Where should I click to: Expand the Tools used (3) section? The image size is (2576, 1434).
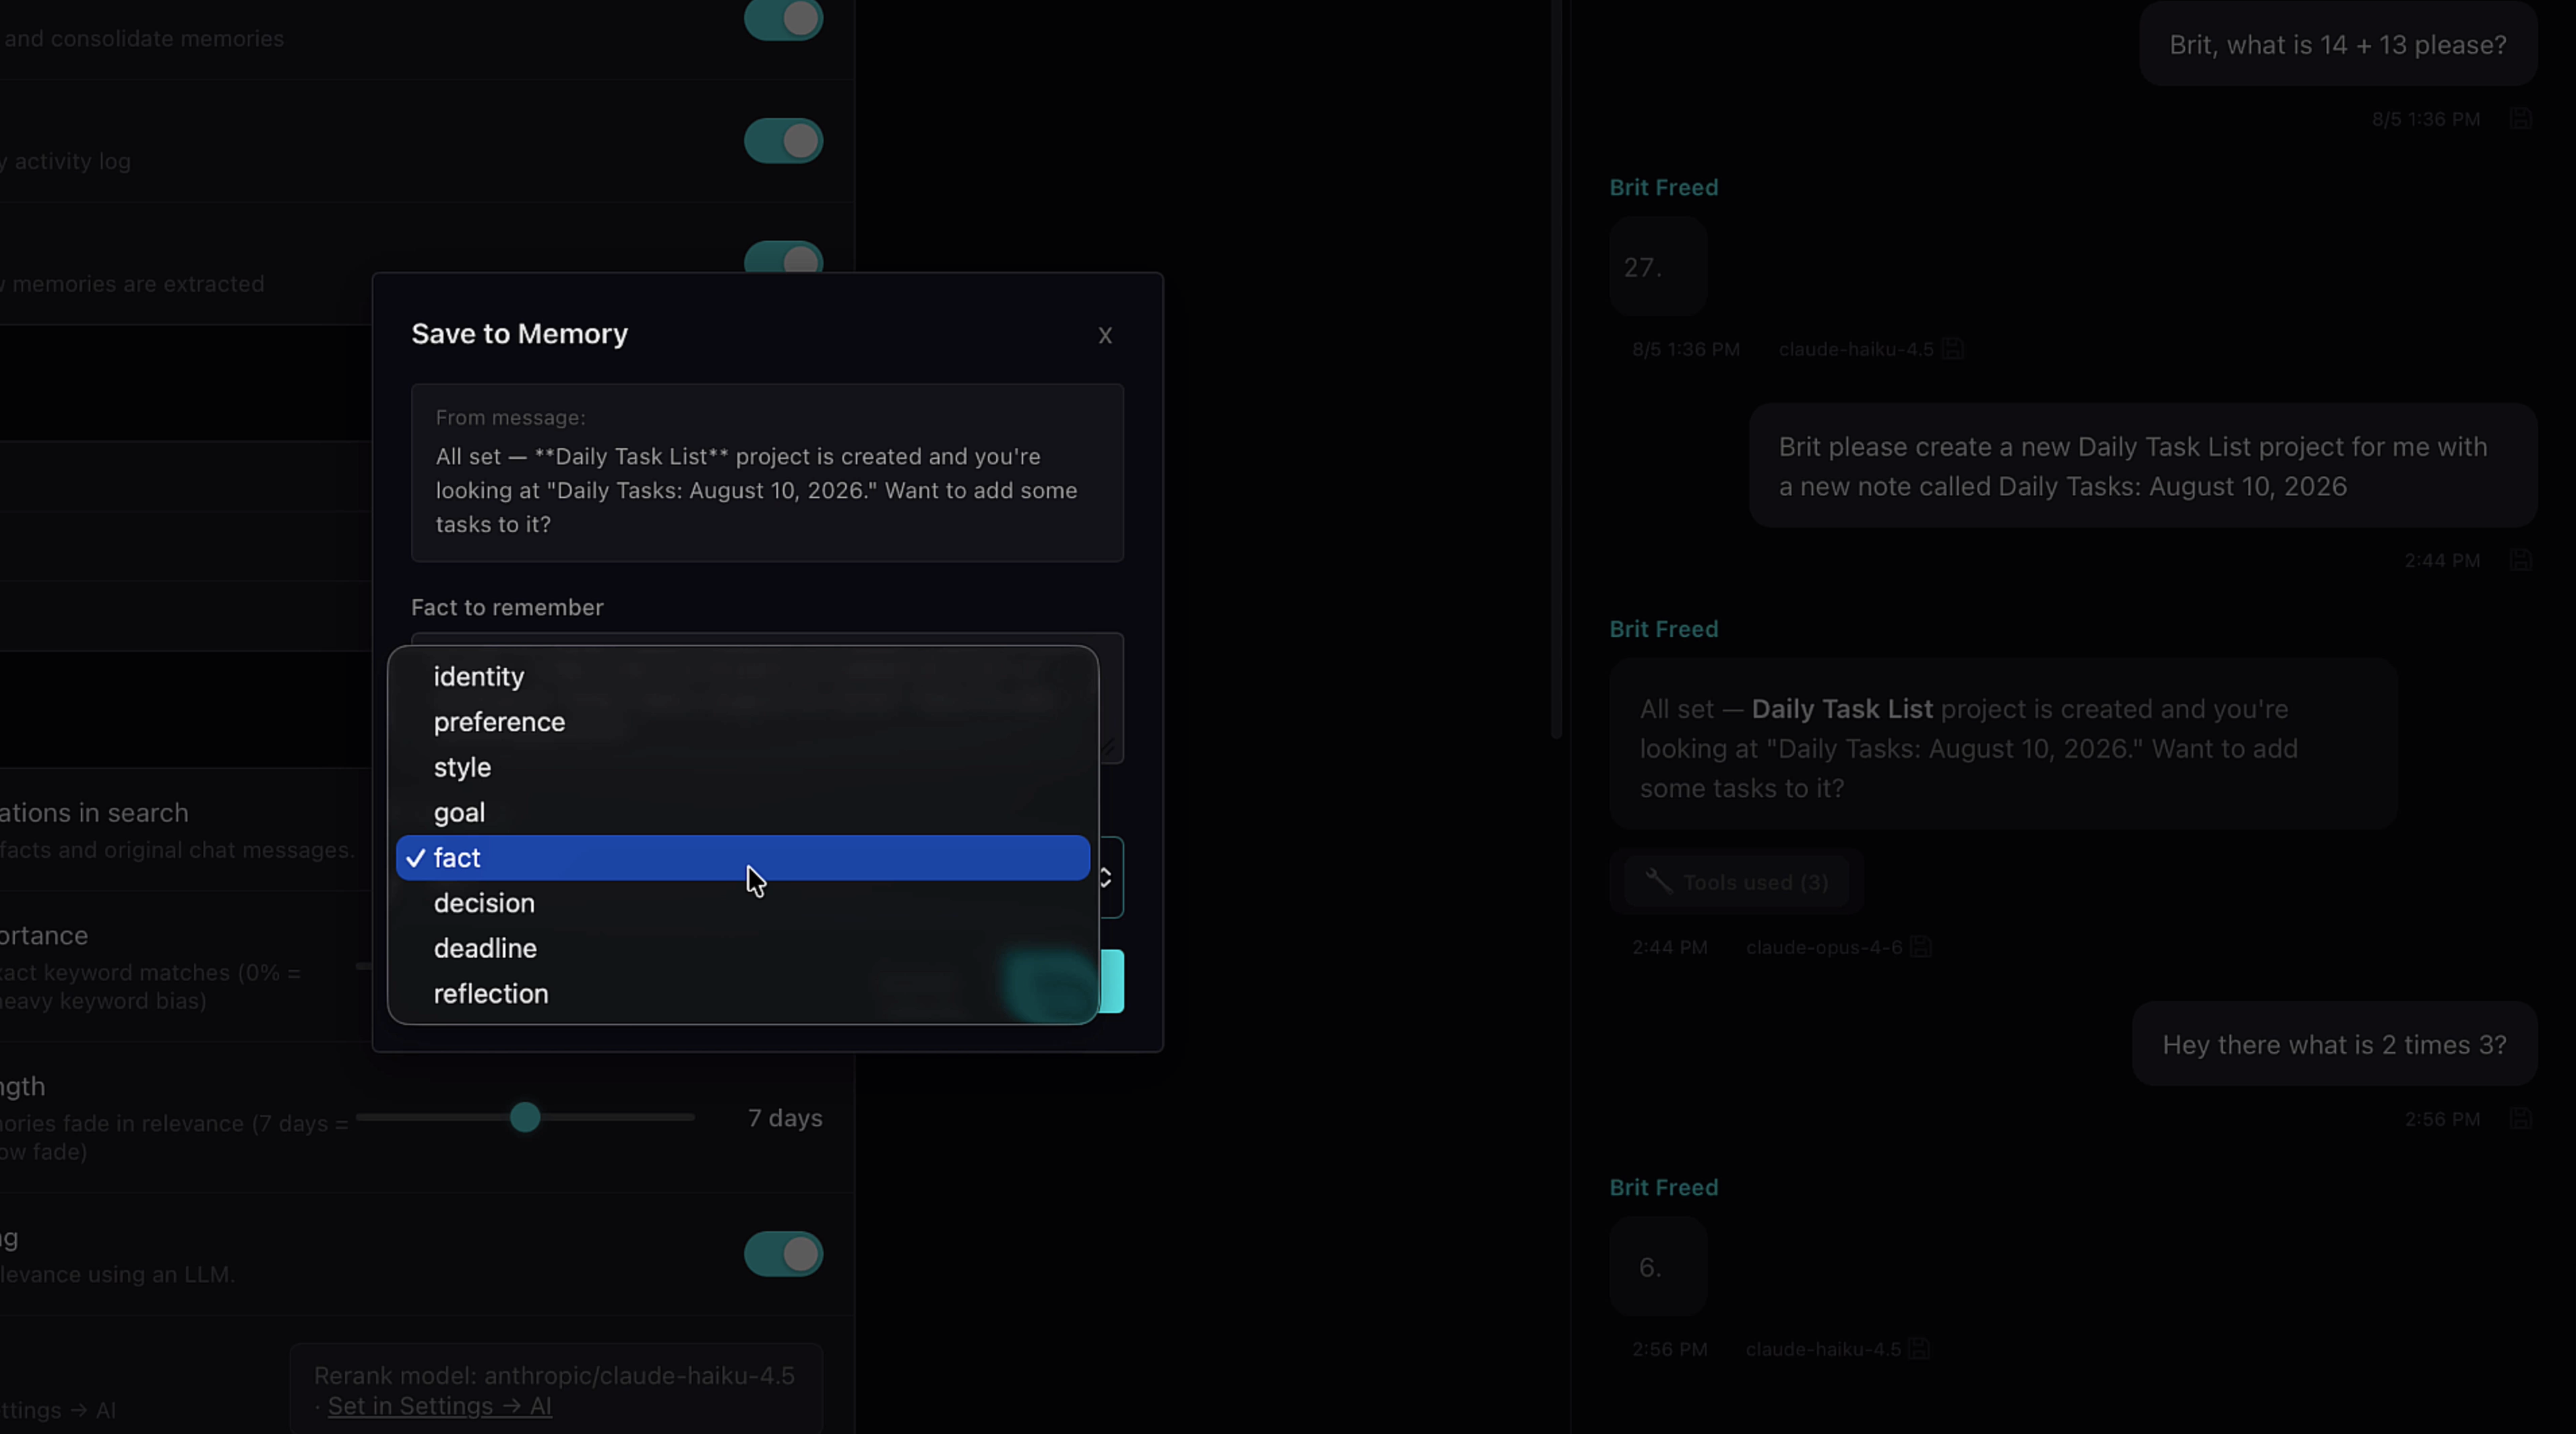[x=1736, y=882]
